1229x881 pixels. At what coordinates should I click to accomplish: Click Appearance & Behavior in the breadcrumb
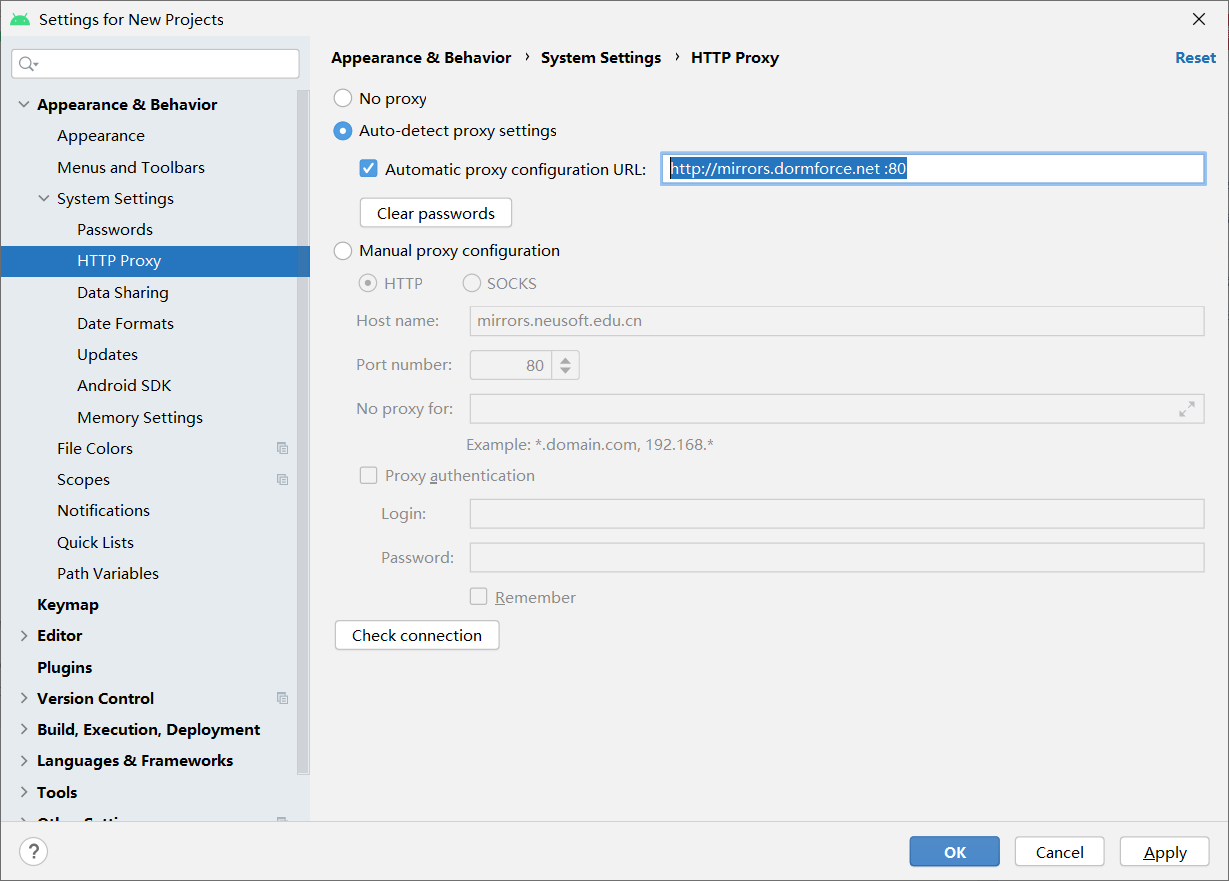tap(421, 58)
